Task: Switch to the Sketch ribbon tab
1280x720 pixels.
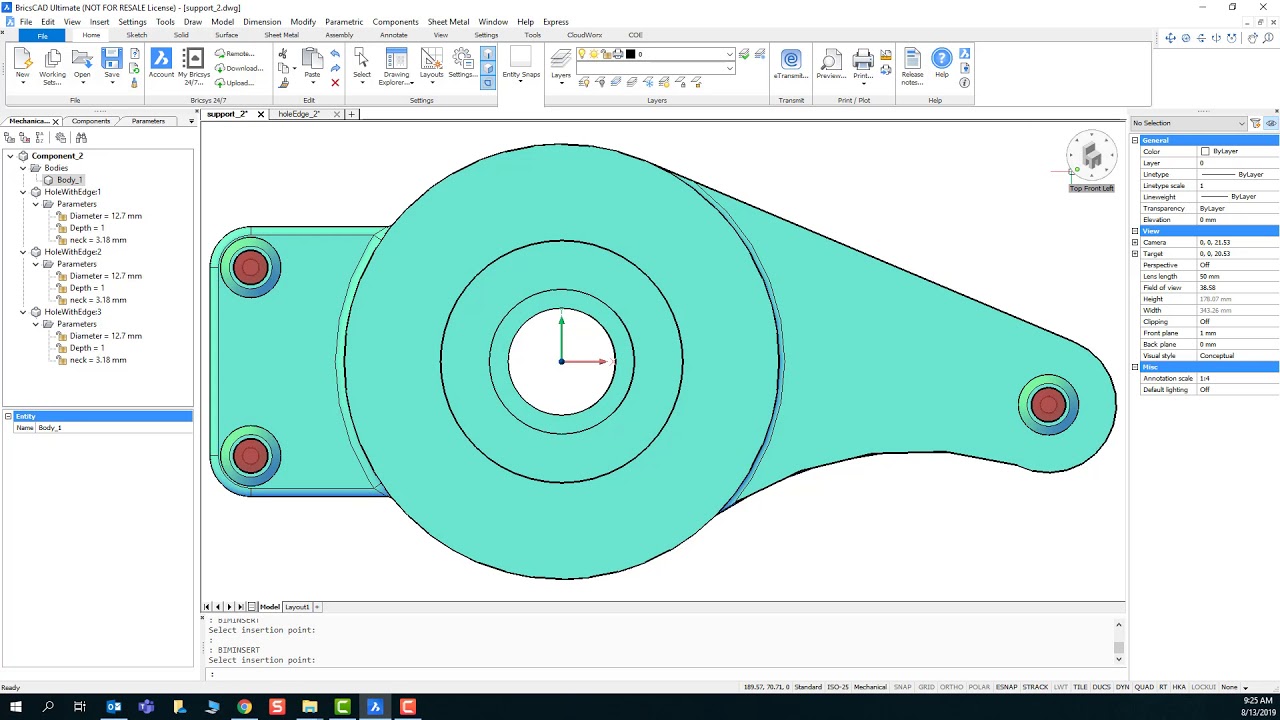Action: coord(136,35)
